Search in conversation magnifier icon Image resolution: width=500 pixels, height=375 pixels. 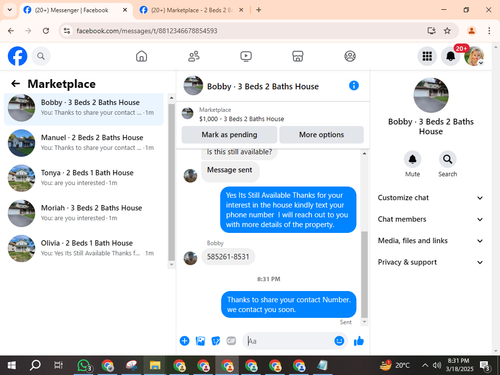click(447, 159)
